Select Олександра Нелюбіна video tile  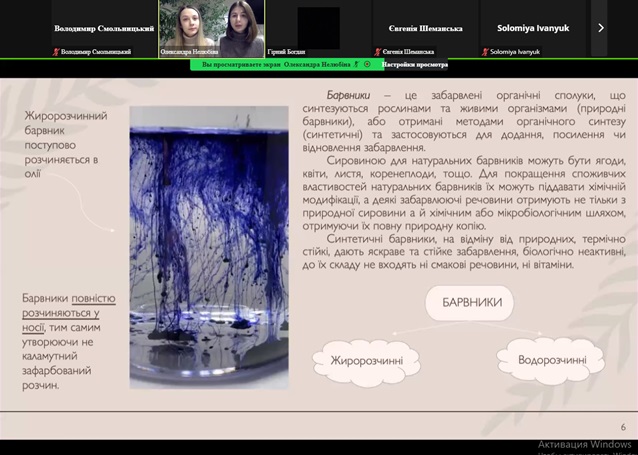(211, 28)
